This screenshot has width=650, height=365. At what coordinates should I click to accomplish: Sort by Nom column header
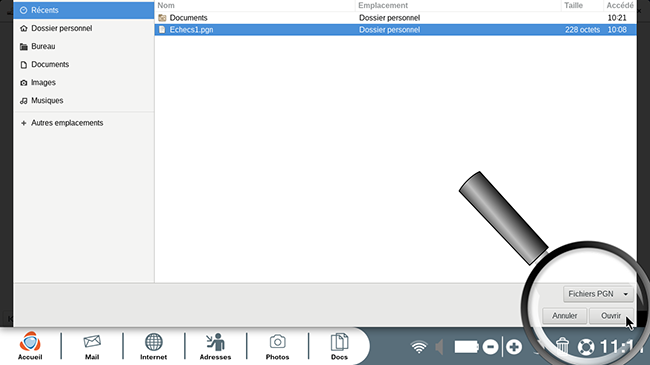pyautogui.click(x=255, y=5)
